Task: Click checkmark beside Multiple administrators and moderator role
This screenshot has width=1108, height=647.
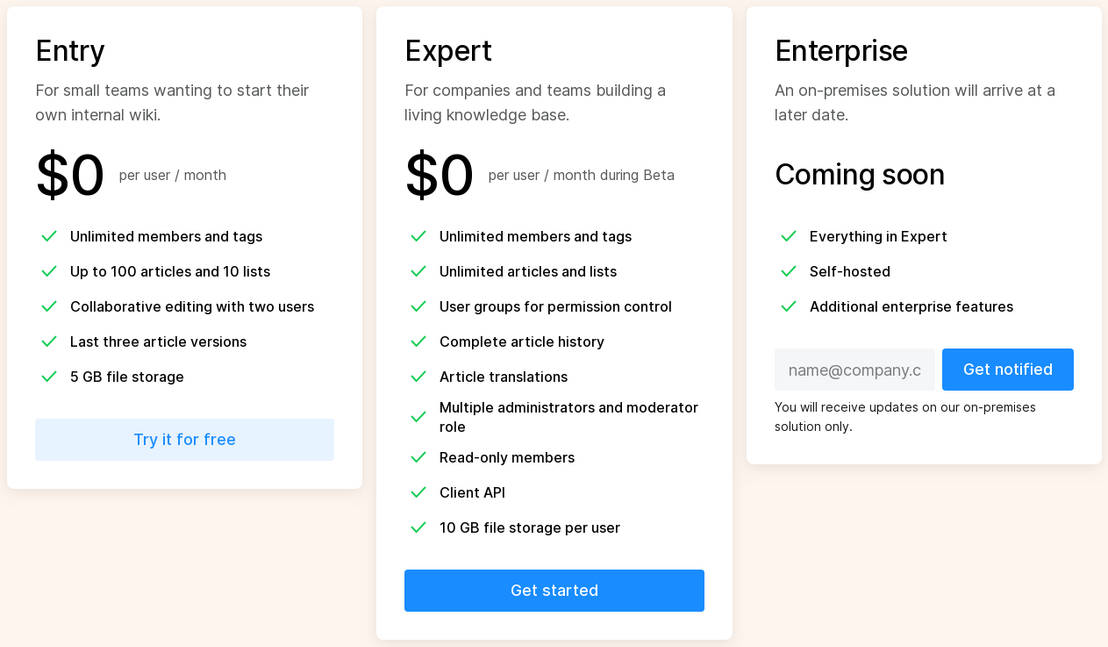Action: click(418, 417)
